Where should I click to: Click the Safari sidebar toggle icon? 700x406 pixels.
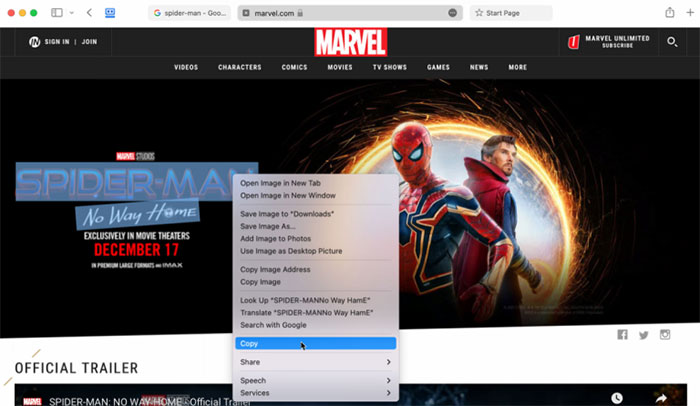click(x=57, y=13)
